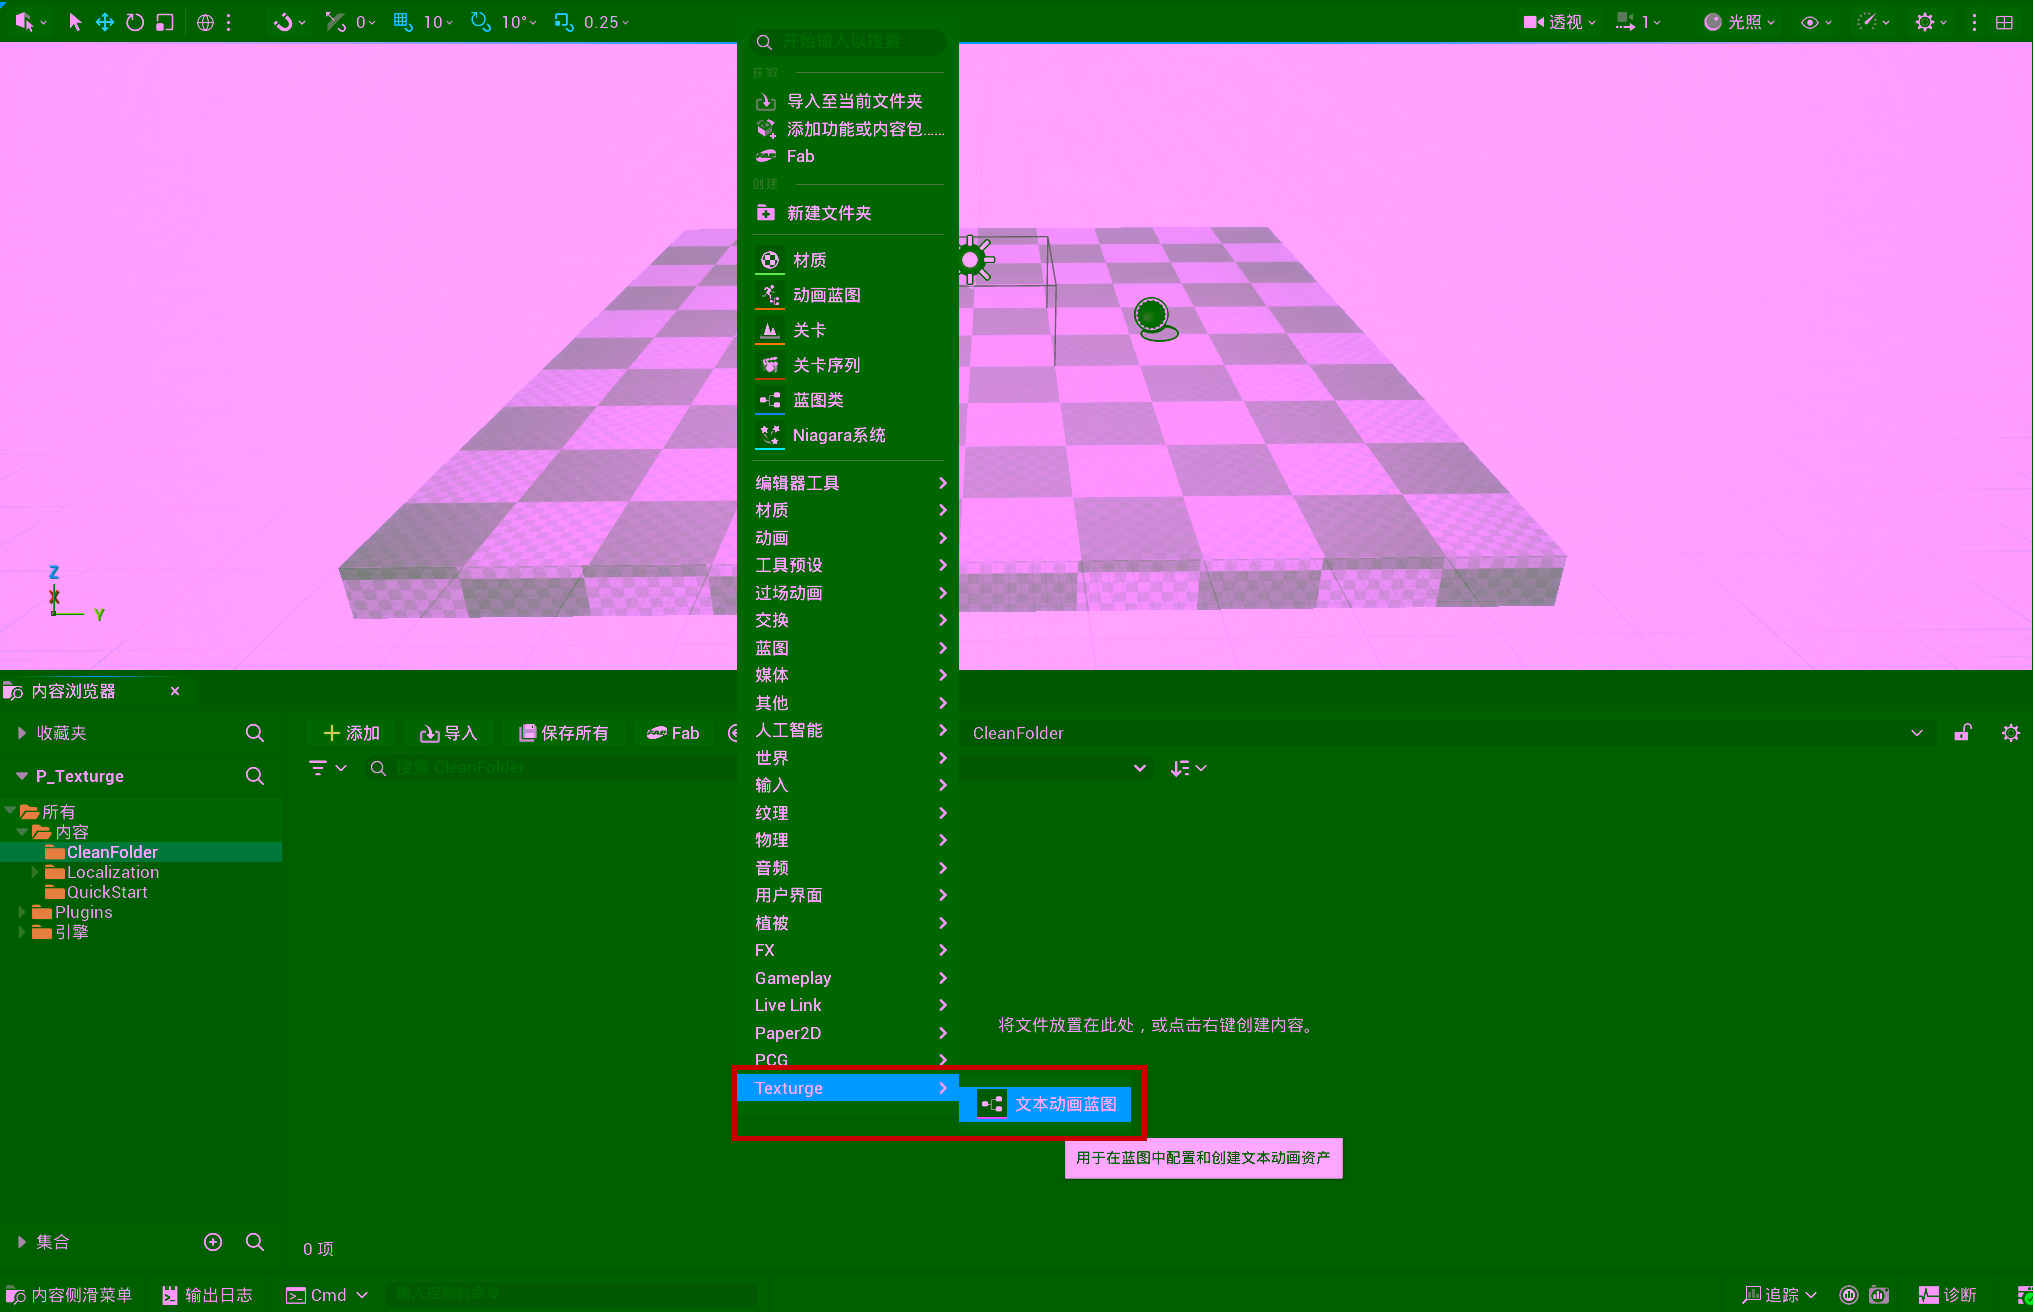Expand the Plugins folder
Viewport: 2033px width, 1312px height.
21,912
